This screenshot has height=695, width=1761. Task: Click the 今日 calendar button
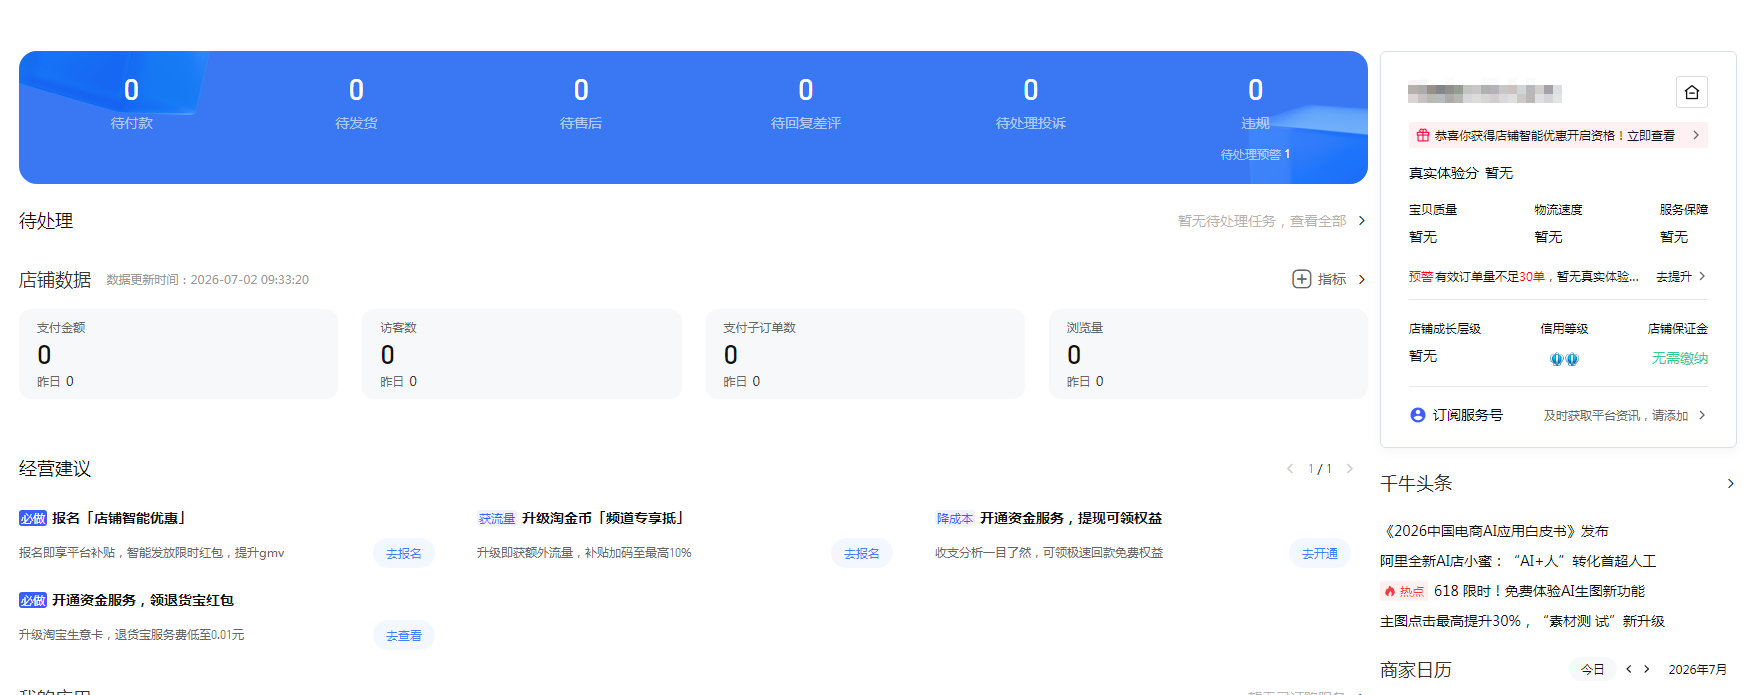pyautogui.click(x=1593, y=669)
